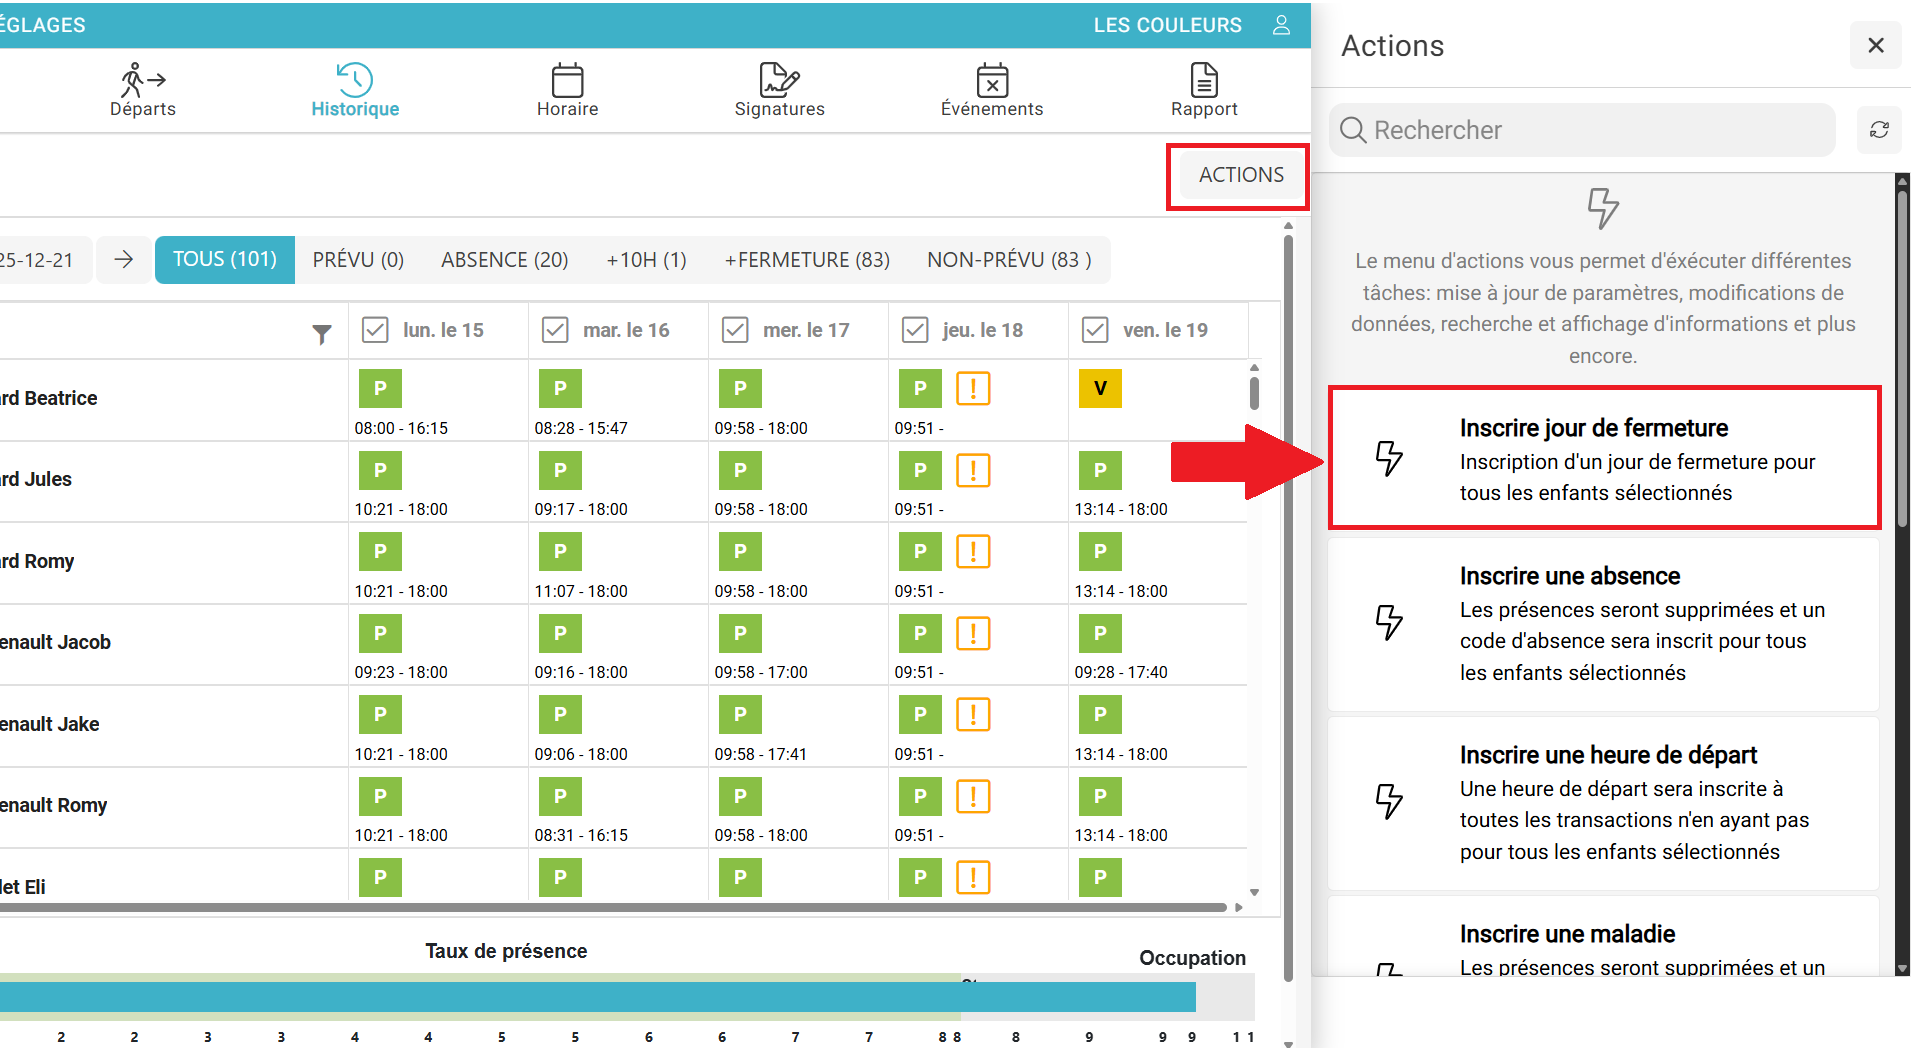Toggle the ven. le 19 checkbox
The height and width of the screenshot is (1048, 1912).
[1095, 330]
